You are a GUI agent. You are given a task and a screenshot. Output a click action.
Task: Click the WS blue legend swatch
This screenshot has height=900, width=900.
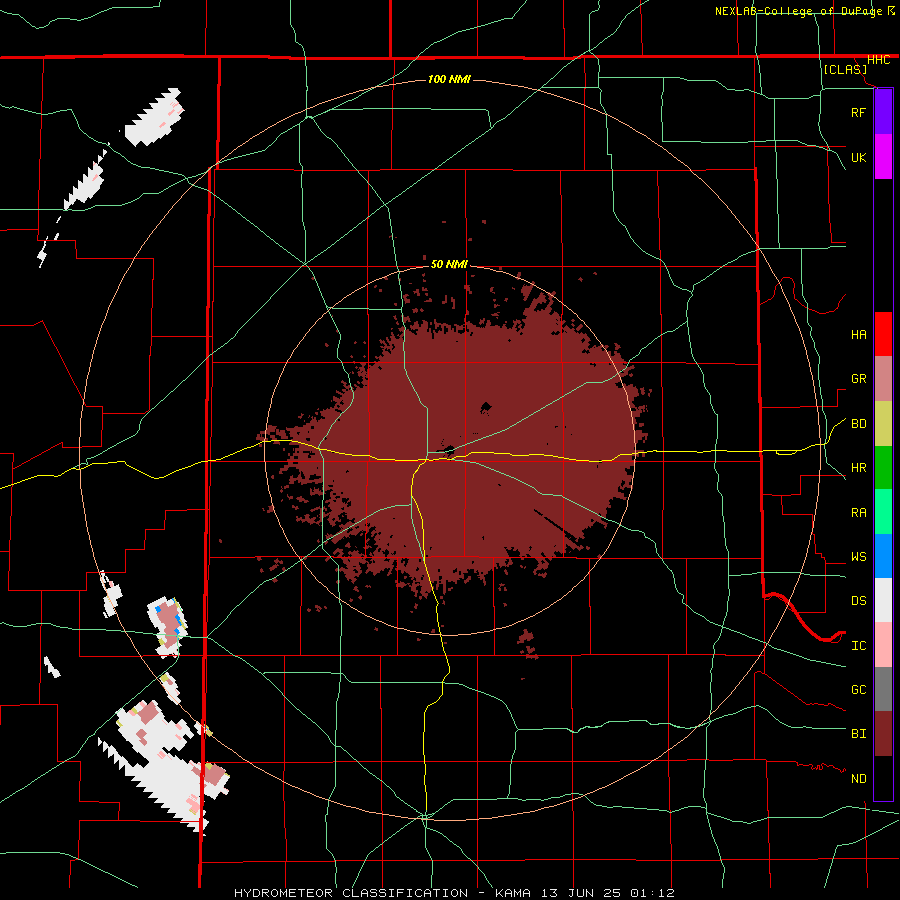[x=883, y=556]
